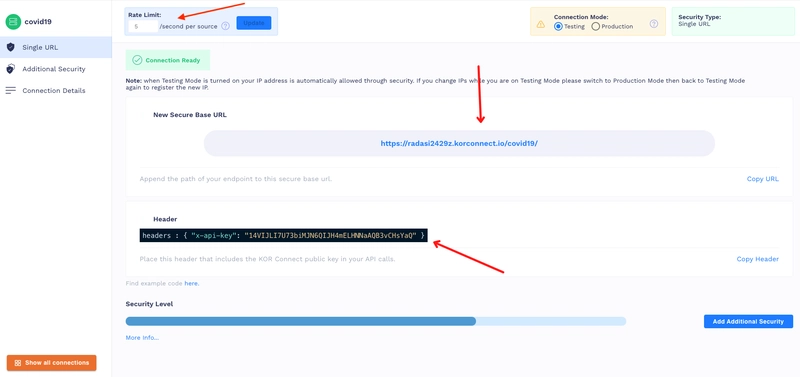Click the Single URL shield icon

(x=10, y=47)
